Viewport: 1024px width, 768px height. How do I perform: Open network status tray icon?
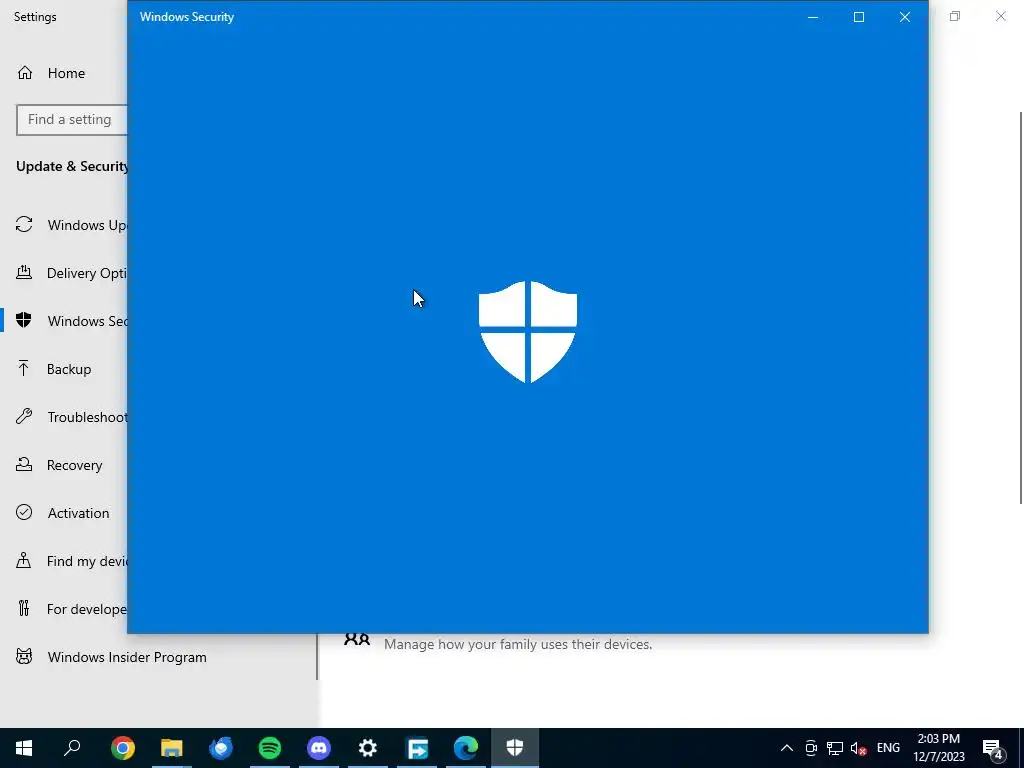835,748
